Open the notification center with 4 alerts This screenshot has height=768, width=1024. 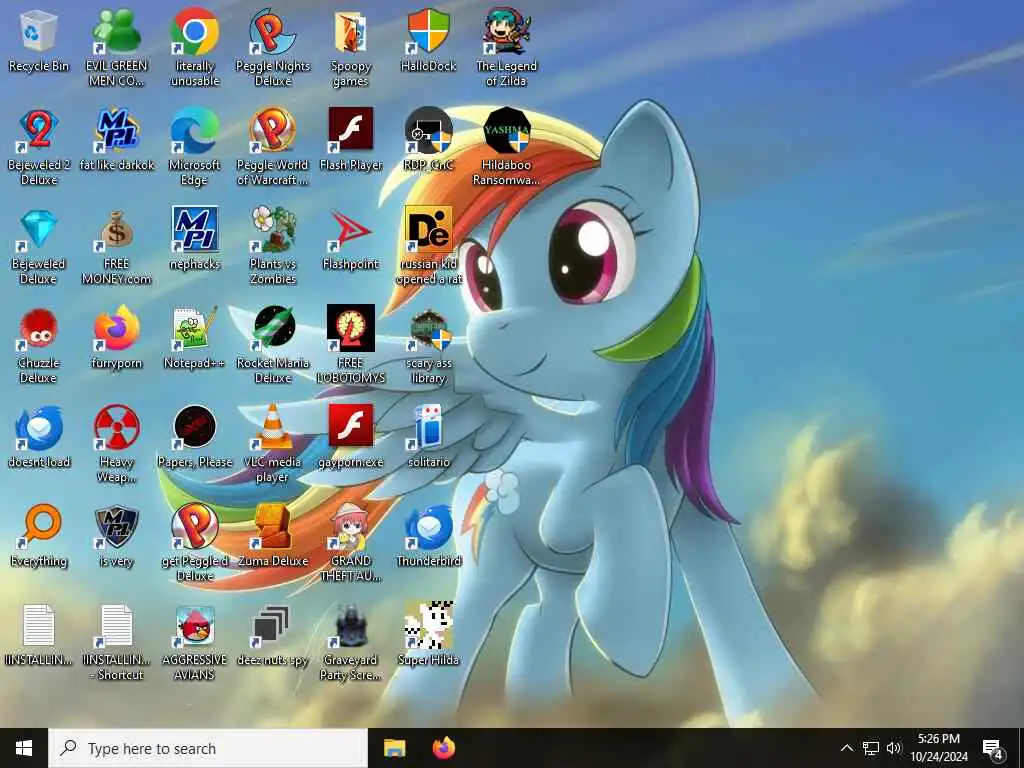[x=993, y=750]
